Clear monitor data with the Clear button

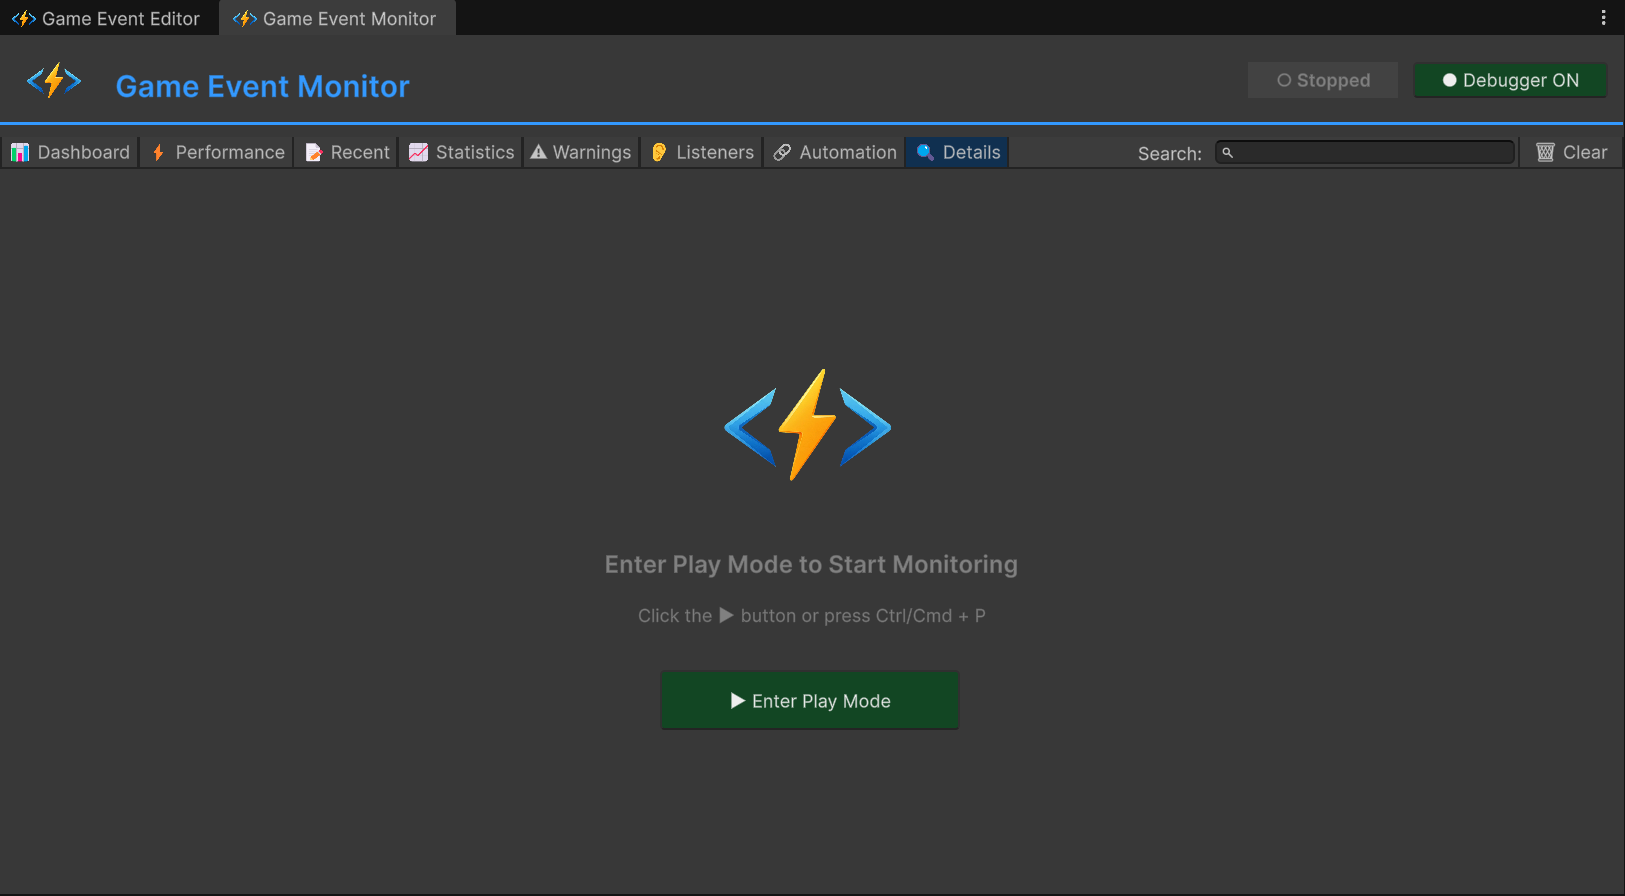point(1571,152)
